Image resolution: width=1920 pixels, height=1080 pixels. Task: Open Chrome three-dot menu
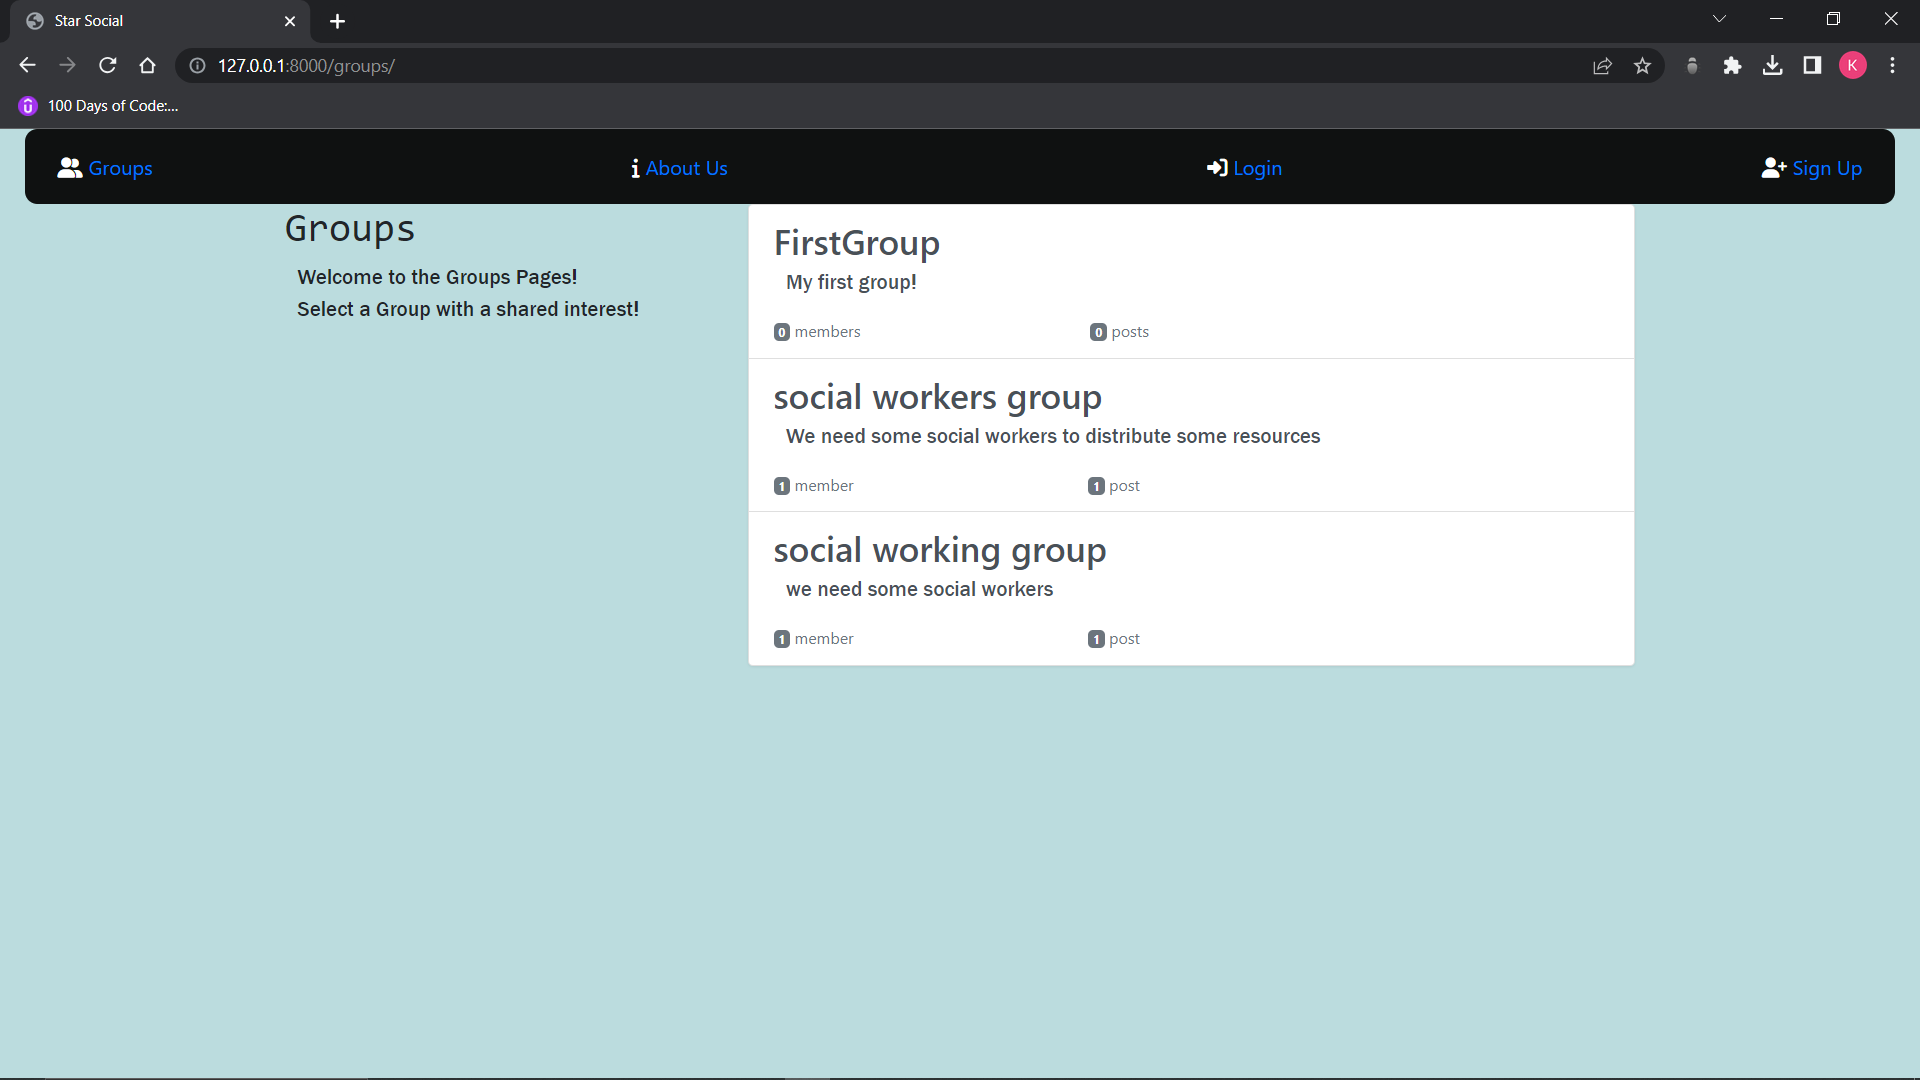[1892, 66]
